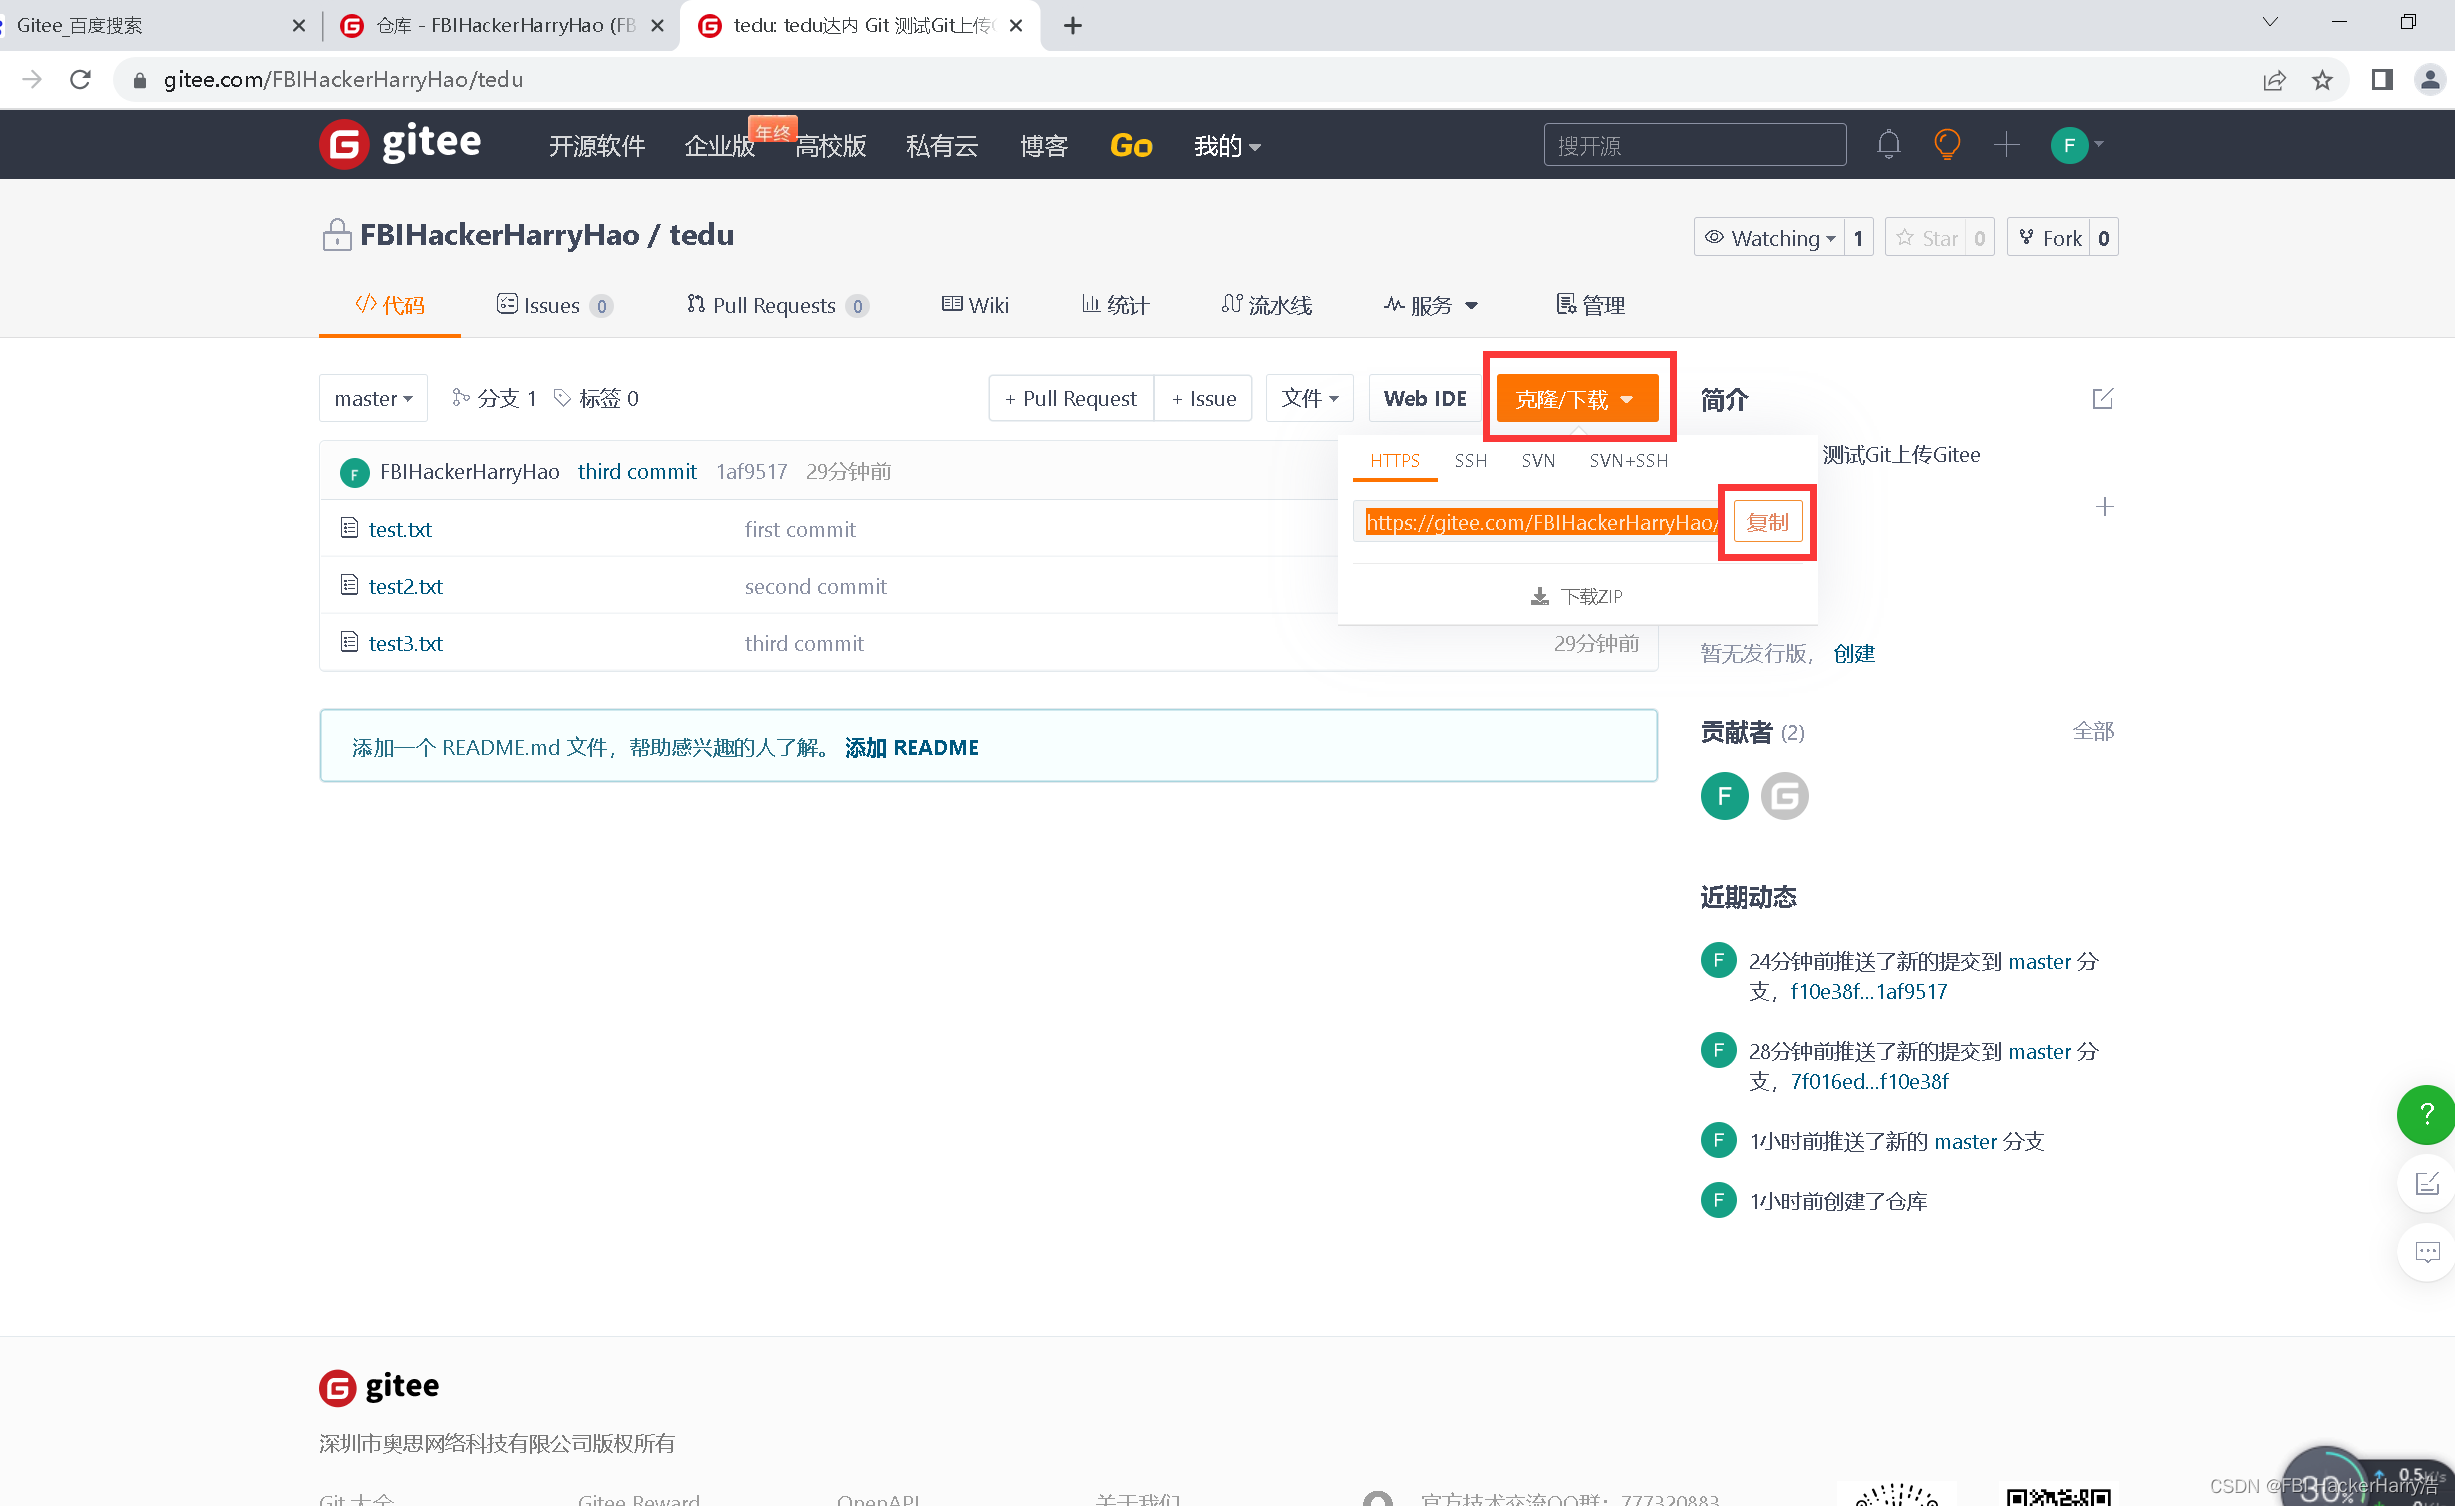
Task: Click the commit author avatar
Action: tap(354, 472)
